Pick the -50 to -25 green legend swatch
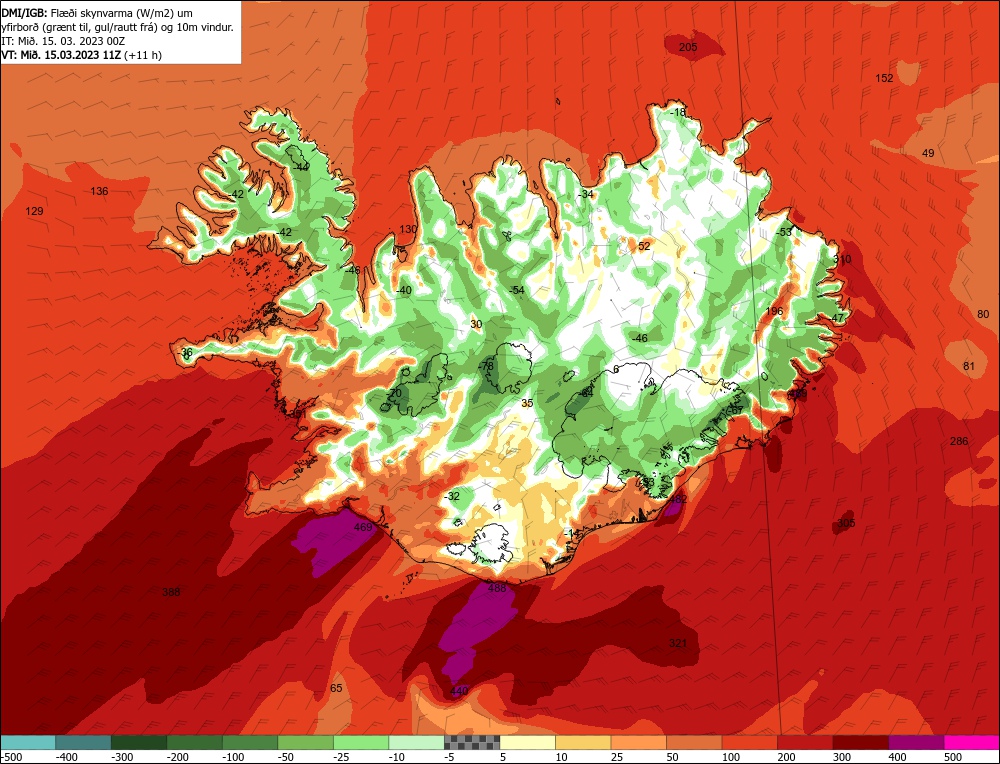Viewport: 1000px width, 764px height. [305, 742]
